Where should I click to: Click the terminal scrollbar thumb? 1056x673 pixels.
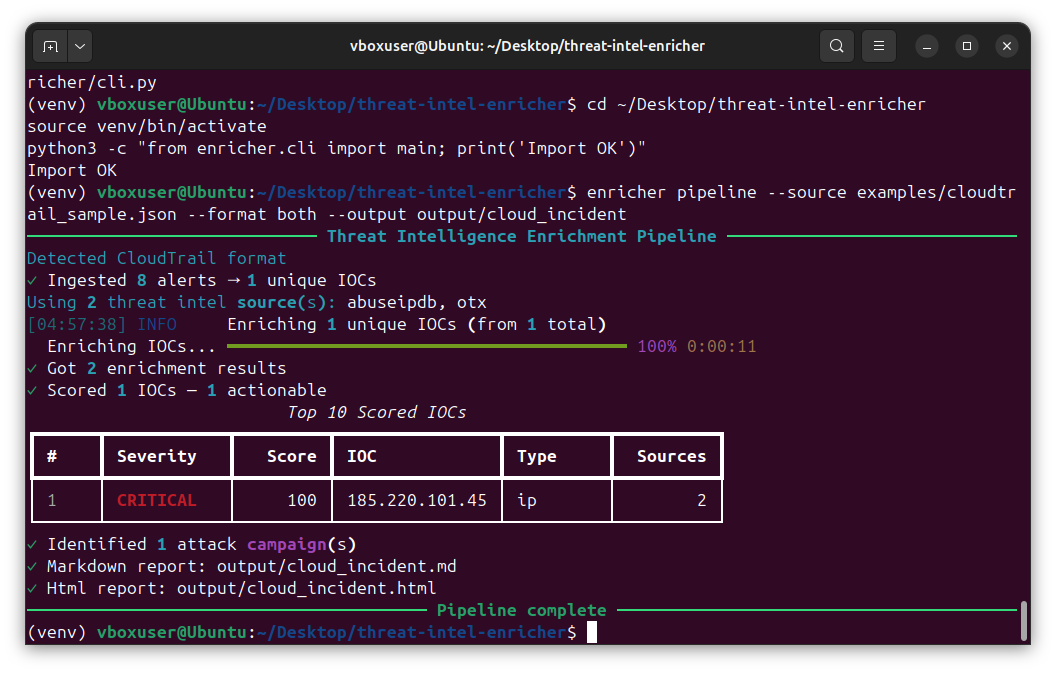click(1024, 622)
